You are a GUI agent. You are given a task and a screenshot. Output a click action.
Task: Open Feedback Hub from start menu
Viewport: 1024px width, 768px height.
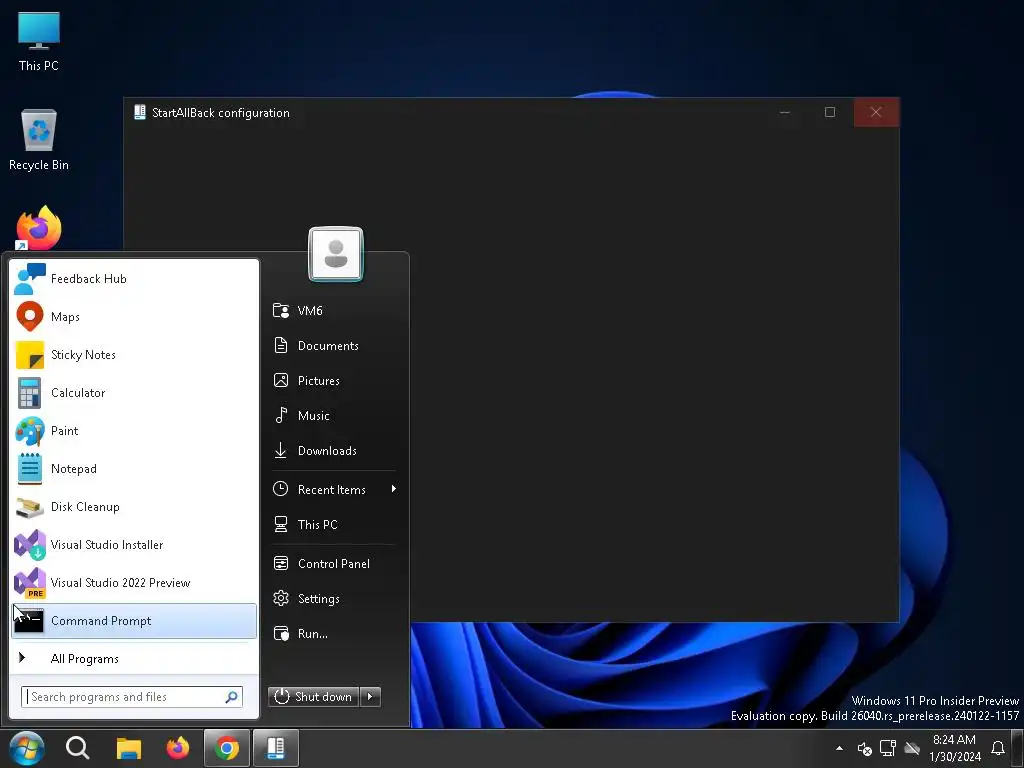coord(134,279)
